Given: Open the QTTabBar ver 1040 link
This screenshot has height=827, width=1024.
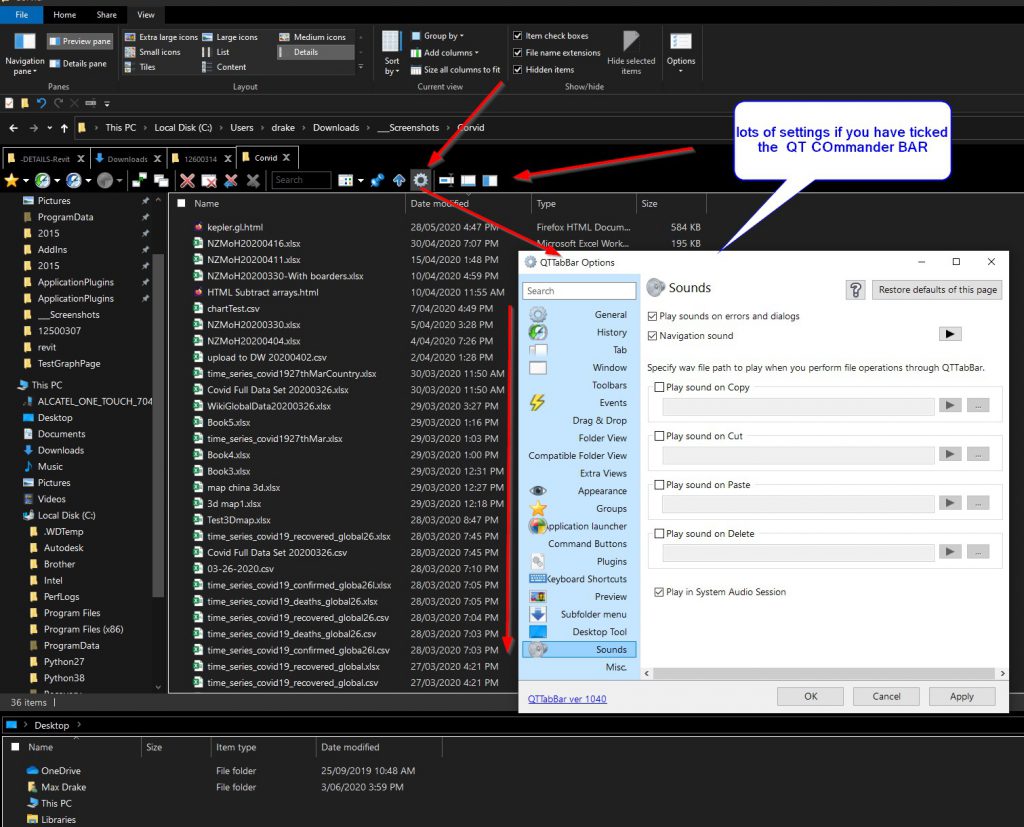Looking at the screenshot, I should coord(567,699).
